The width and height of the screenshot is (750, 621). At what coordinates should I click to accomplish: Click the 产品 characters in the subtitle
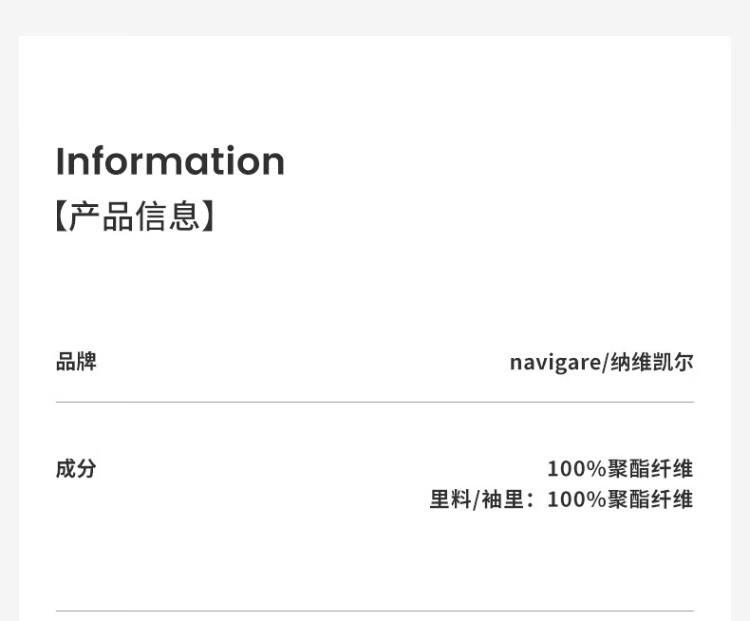tap(101, 216)
